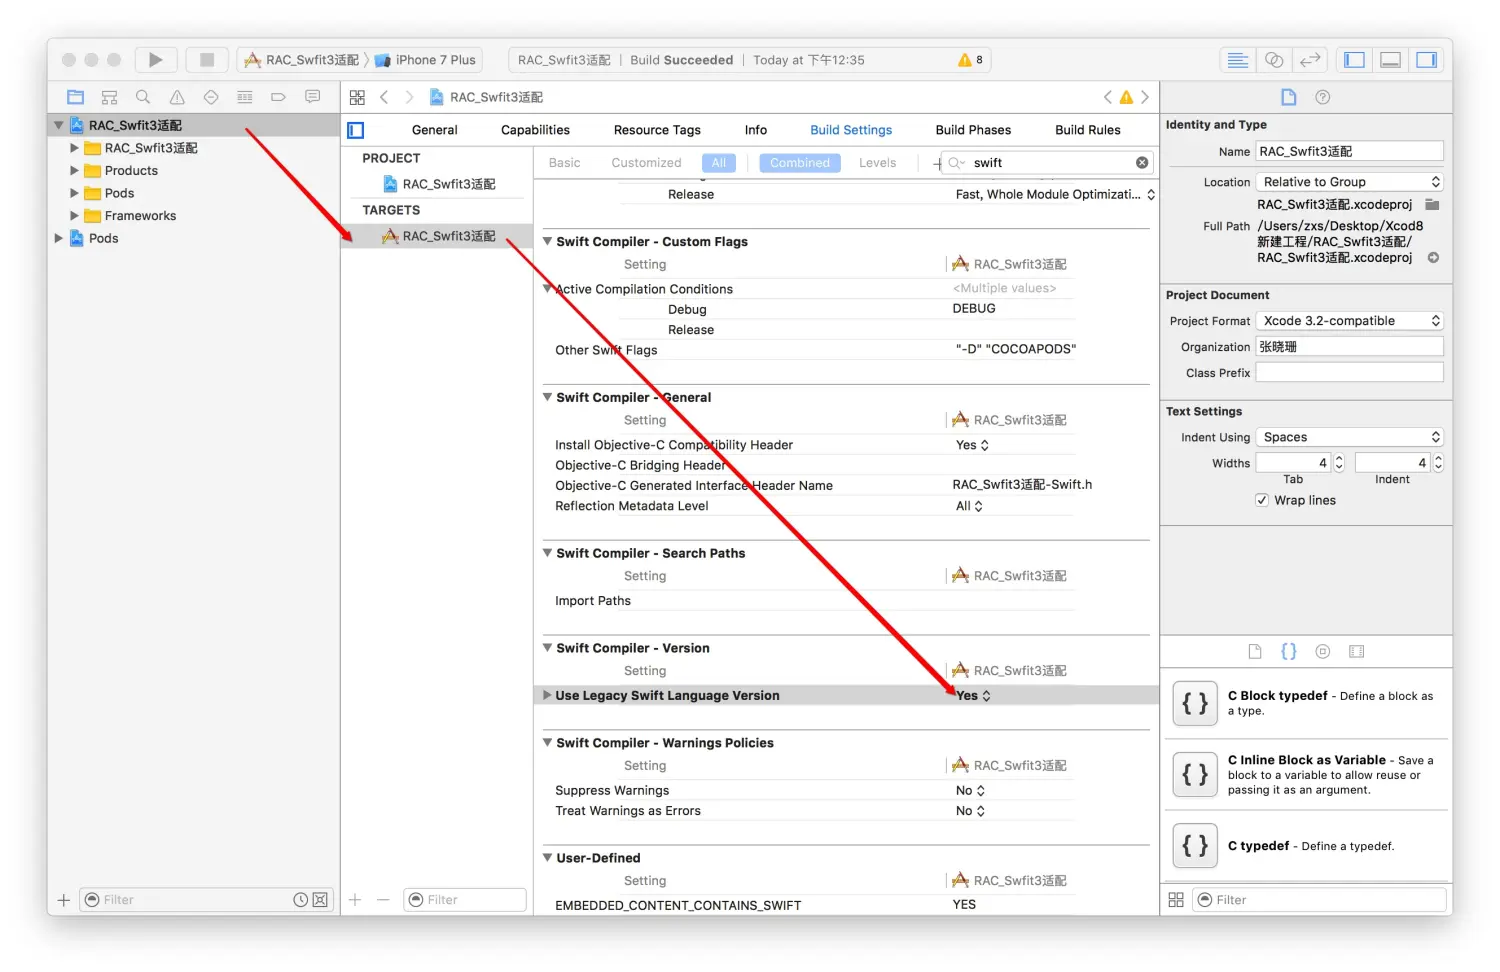The width and height of the screenshot is (1500, 972).
Task: Open the Build Phases tab
Action: 973,130
